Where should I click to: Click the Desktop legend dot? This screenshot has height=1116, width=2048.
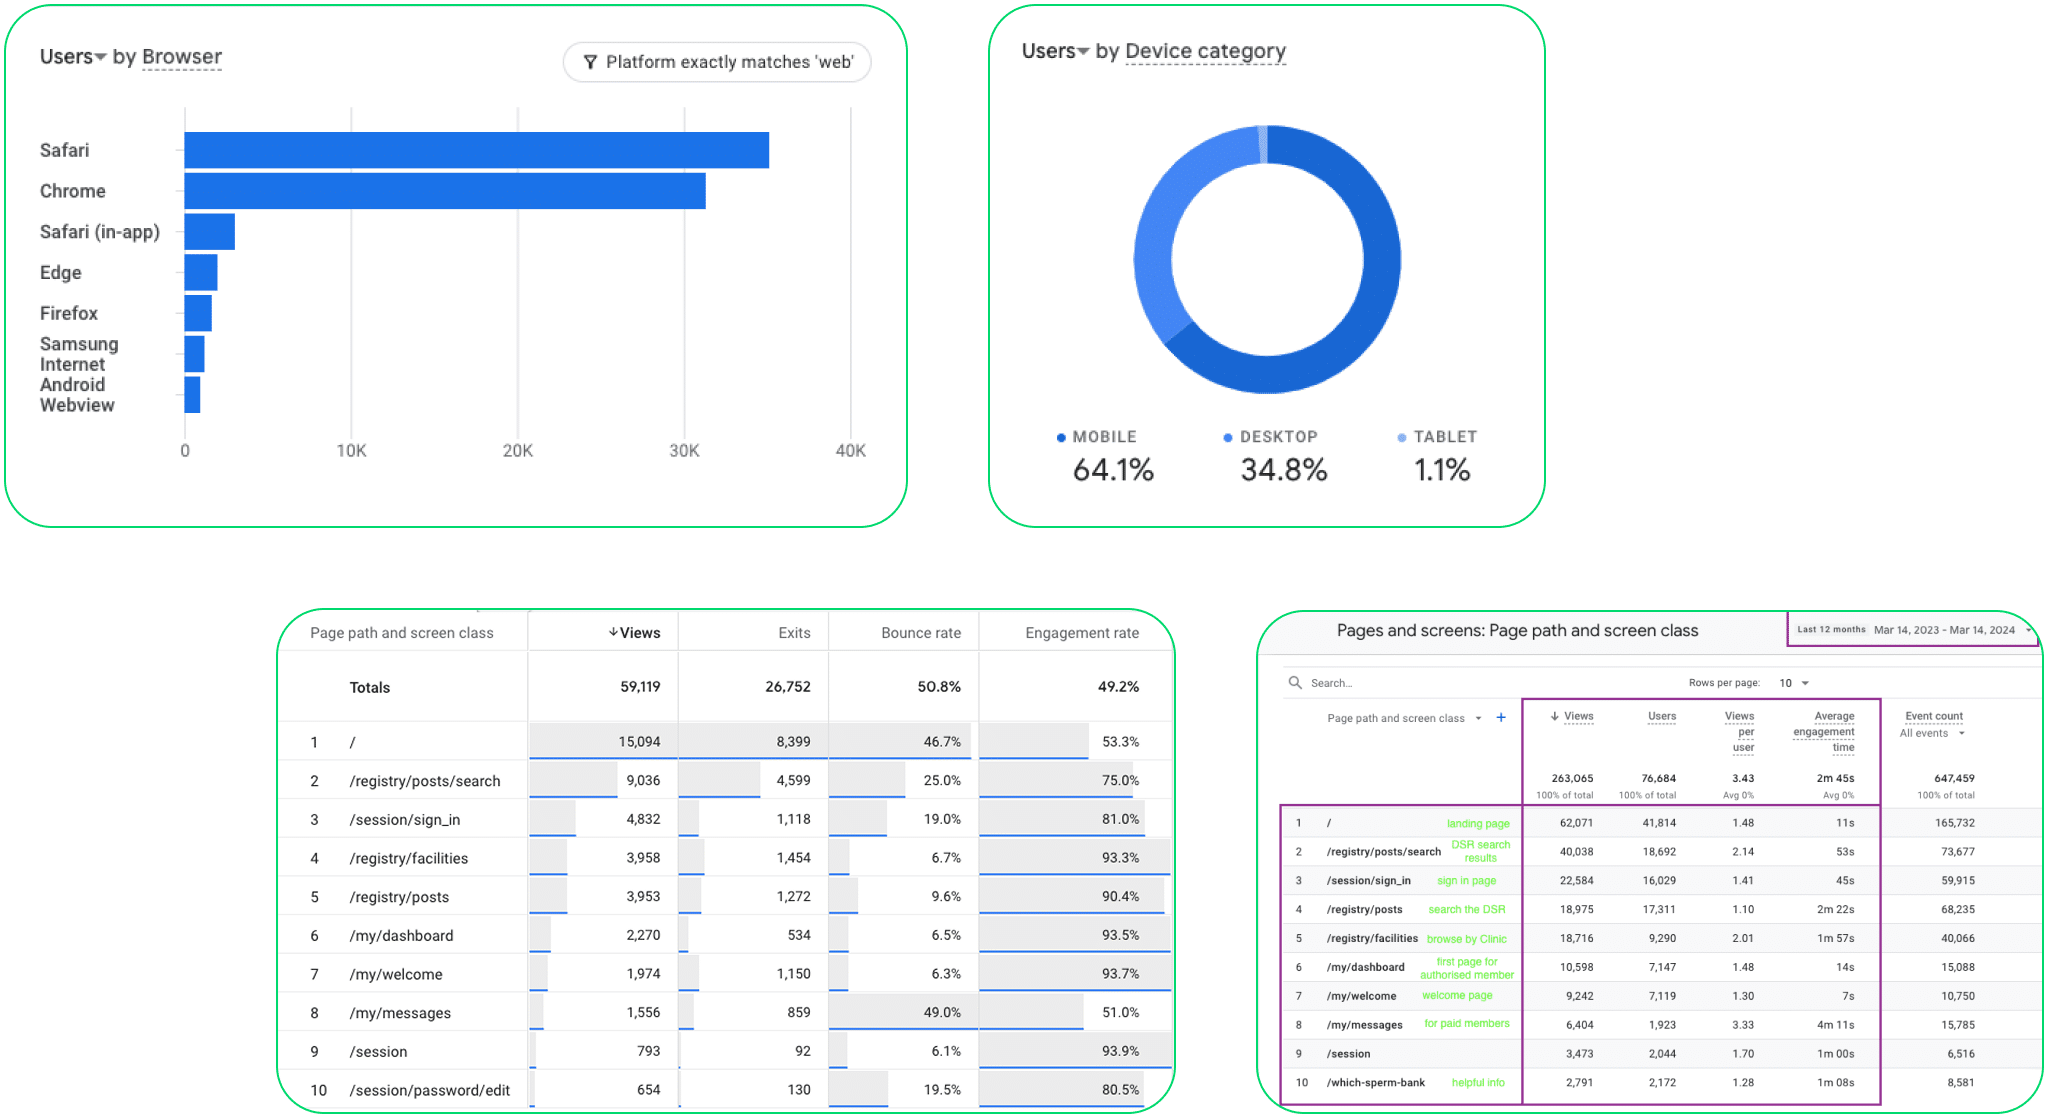1228,438
